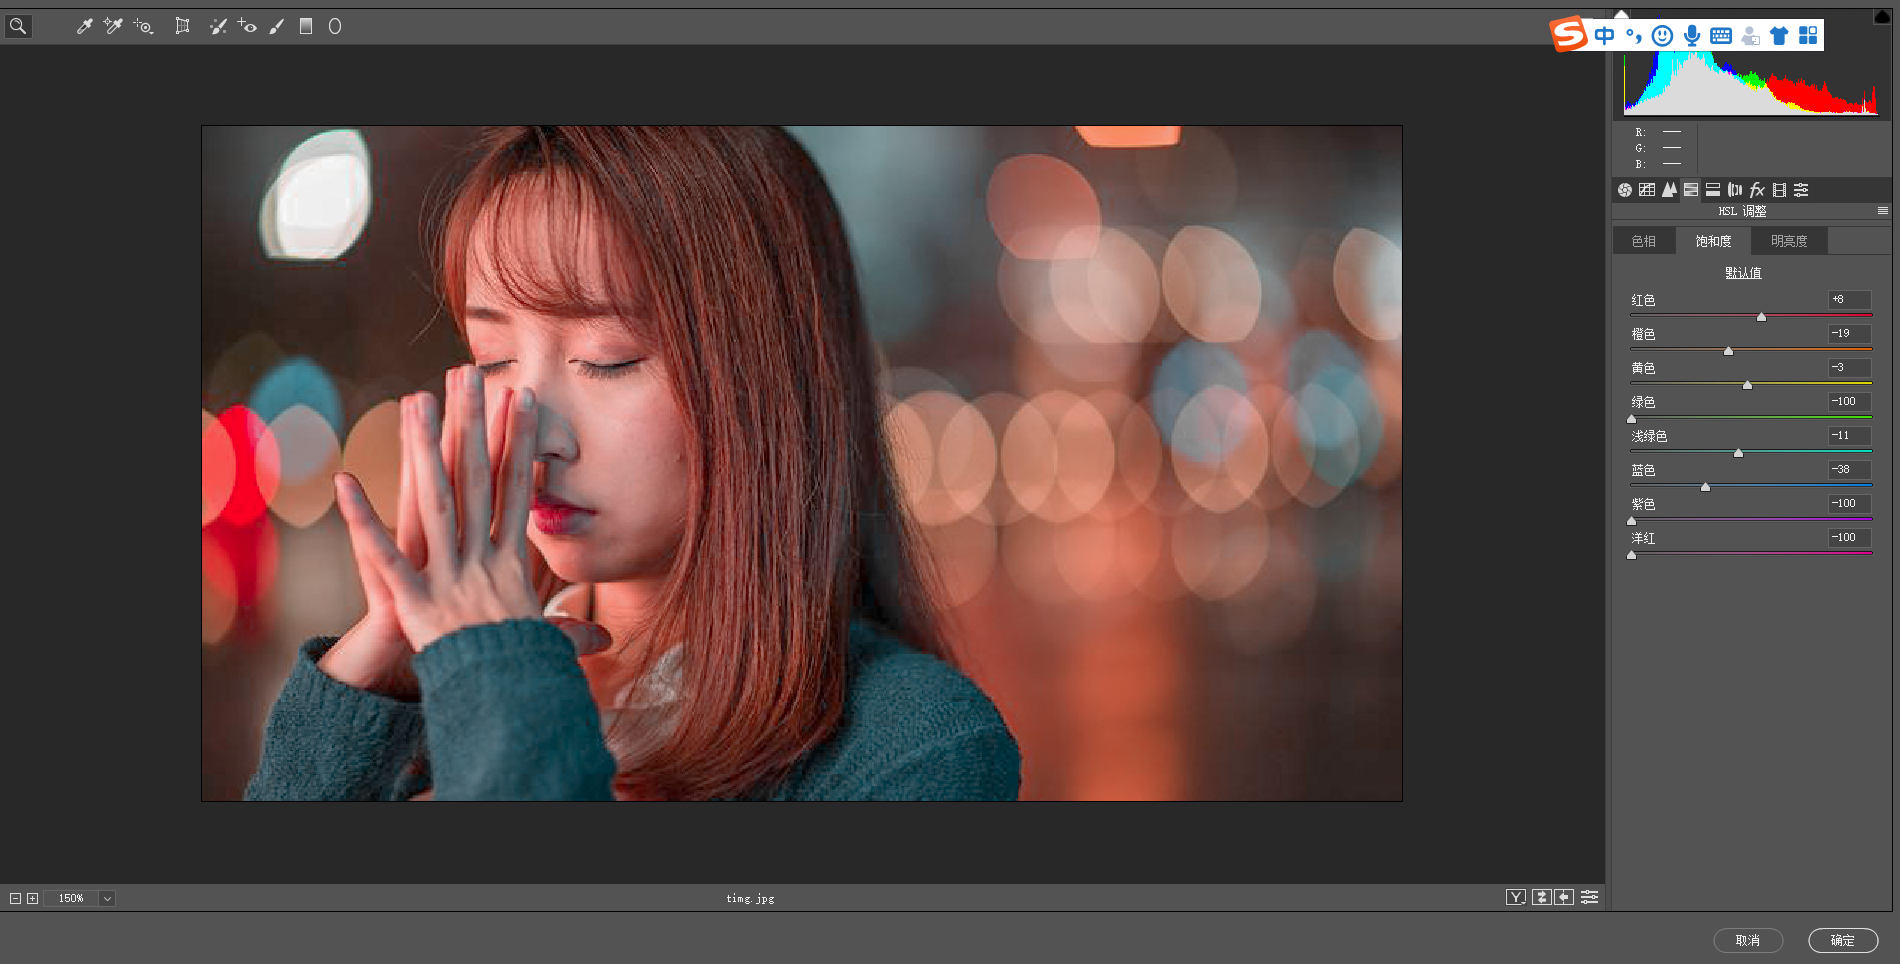This screenshot has width=1900, height=964.
Task: Toggle highlight clipping warning on histogram
Action: (1880, 17)
